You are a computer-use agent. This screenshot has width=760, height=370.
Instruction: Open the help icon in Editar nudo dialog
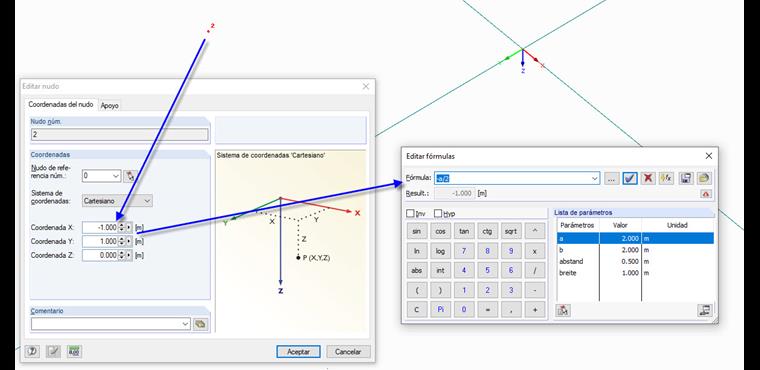32,352
